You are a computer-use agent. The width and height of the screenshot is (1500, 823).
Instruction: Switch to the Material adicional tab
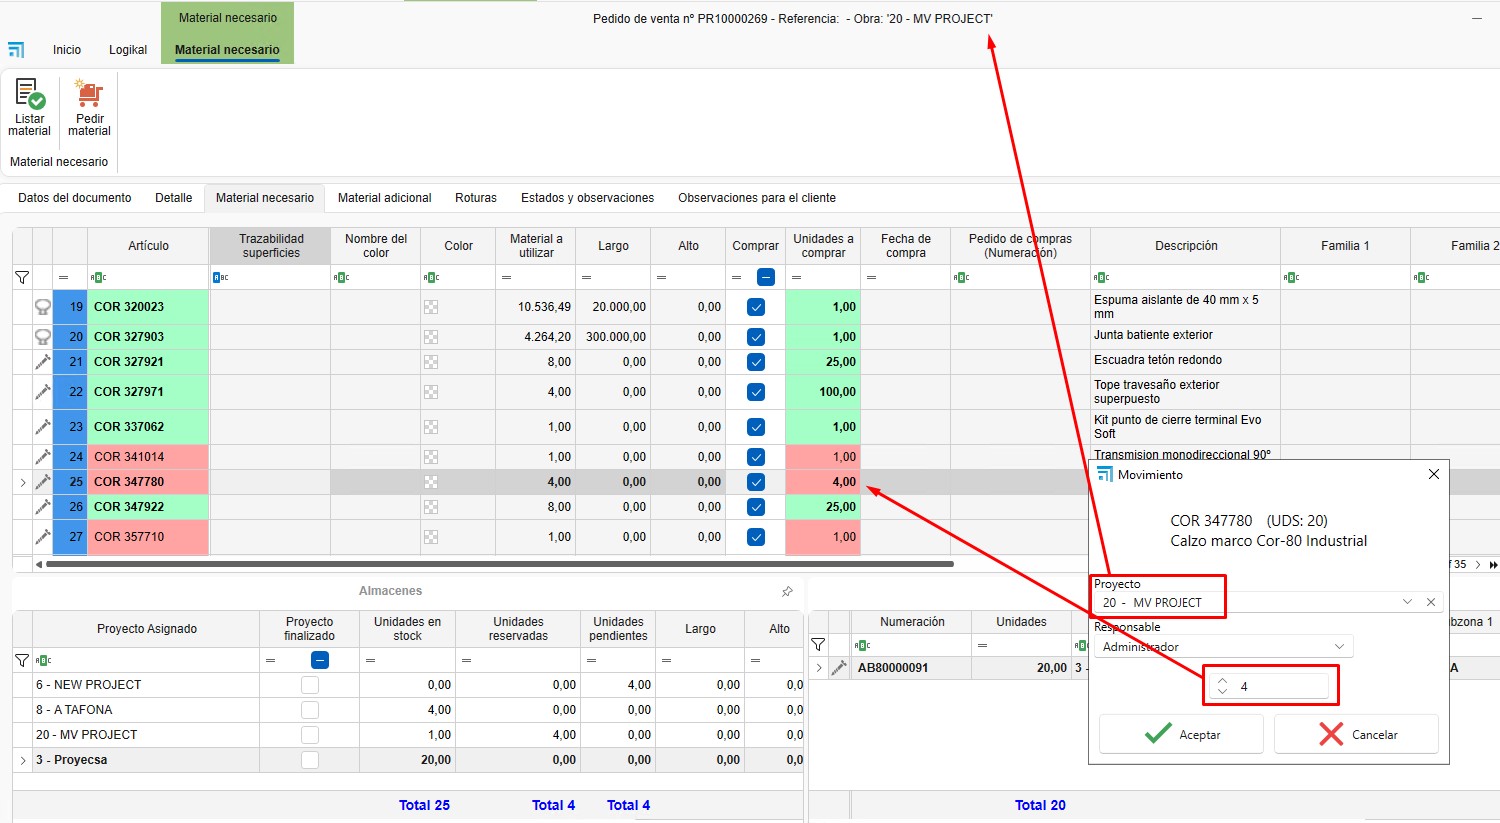385,198
